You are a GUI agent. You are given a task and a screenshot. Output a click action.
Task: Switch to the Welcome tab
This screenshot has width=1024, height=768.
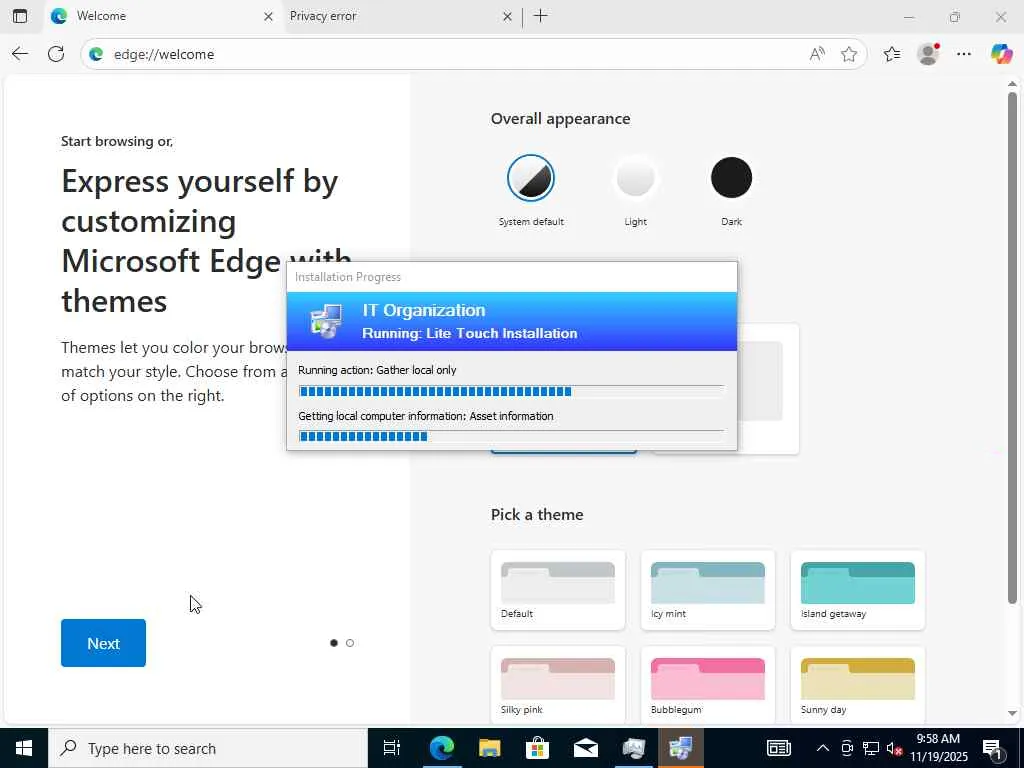(x=163, y=16)
